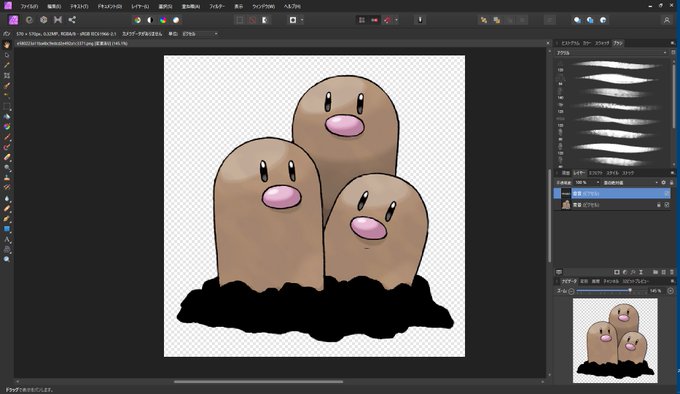
Task: Open the Filters menu (フィルター)
Action: coord(217,7)
